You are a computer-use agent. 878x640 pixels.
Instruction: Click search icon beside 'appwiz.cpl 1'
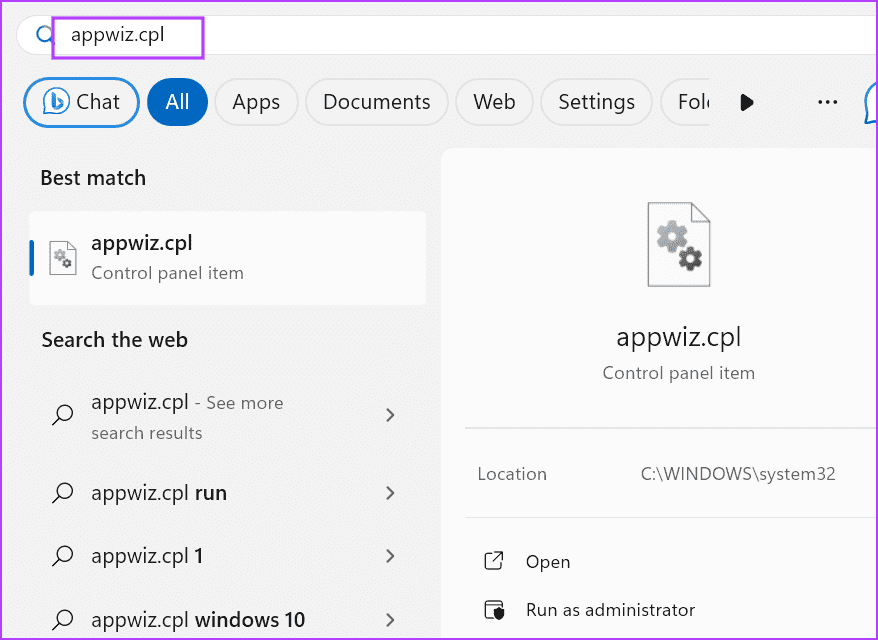63,556
